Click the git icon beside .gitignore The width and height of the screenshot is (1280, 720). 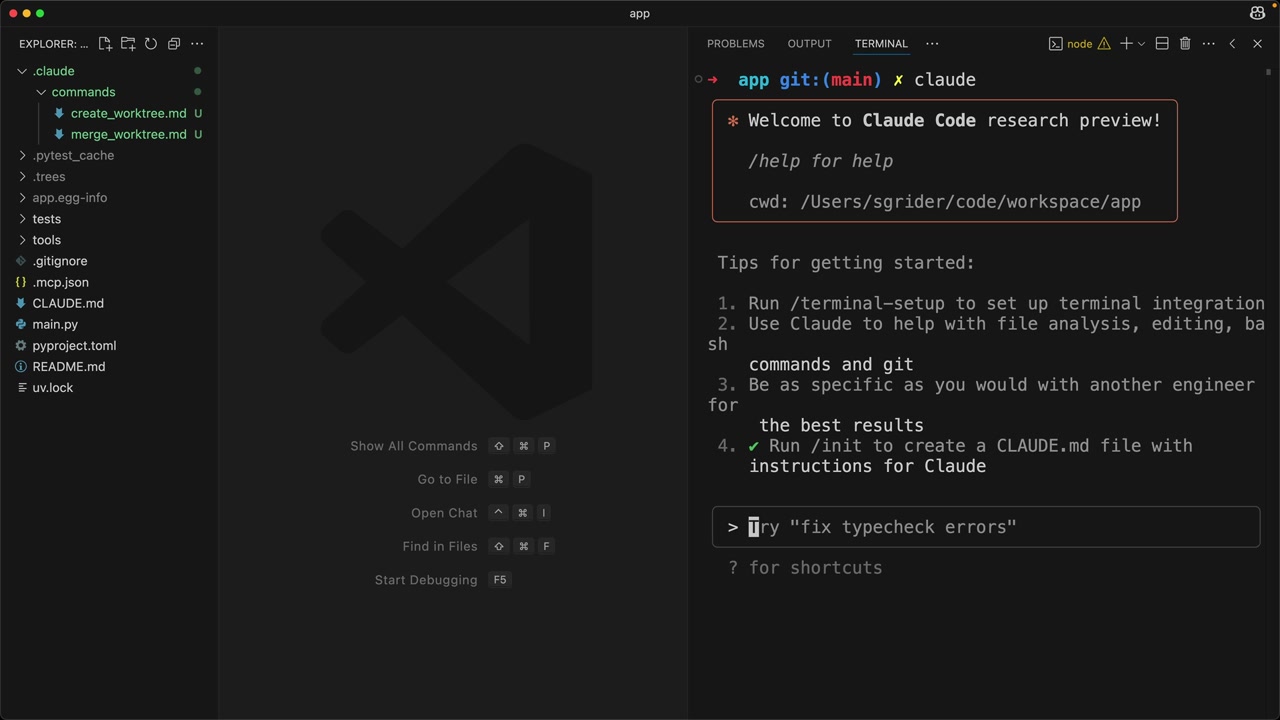(21, 261)
